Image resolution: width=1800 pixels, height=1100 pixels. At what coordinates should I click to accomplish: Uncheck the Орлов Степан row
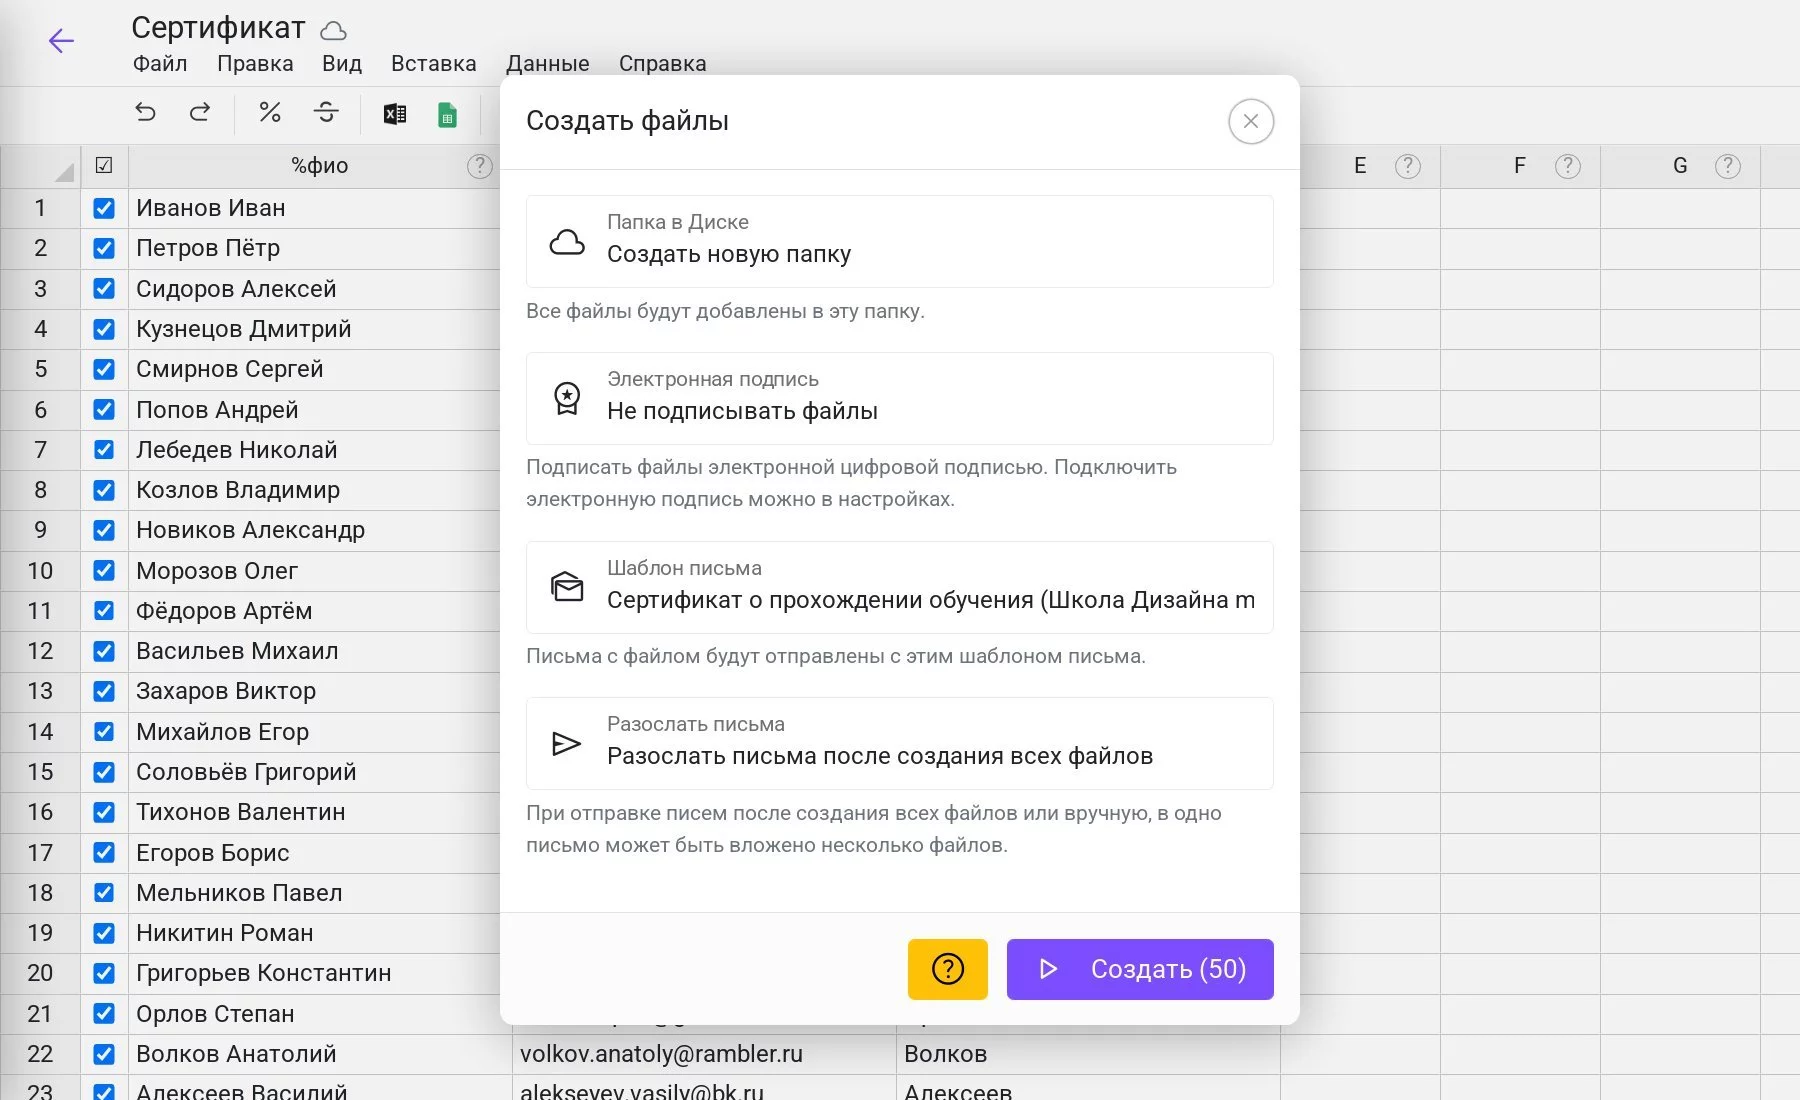(104, 1014)
